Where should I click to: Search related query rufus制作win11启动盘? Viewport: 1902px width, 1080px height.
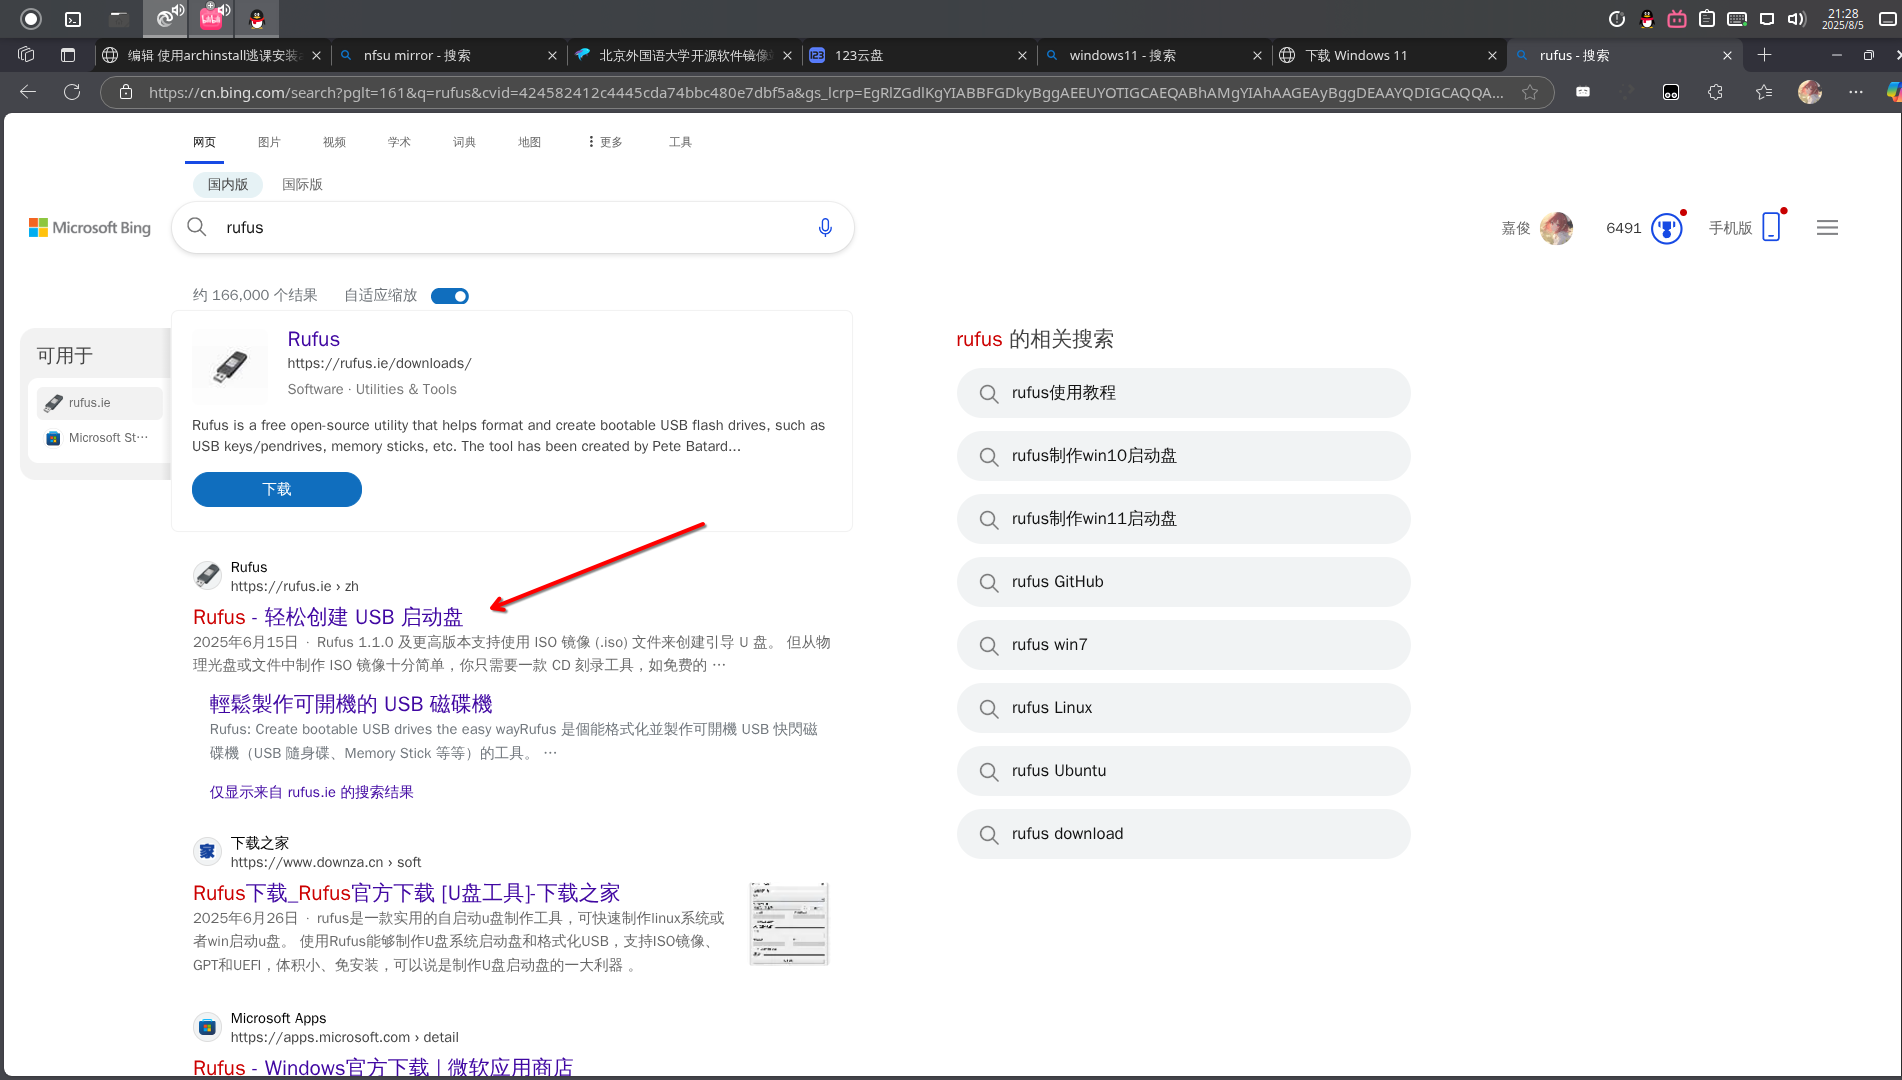(x=1183, y=519)
